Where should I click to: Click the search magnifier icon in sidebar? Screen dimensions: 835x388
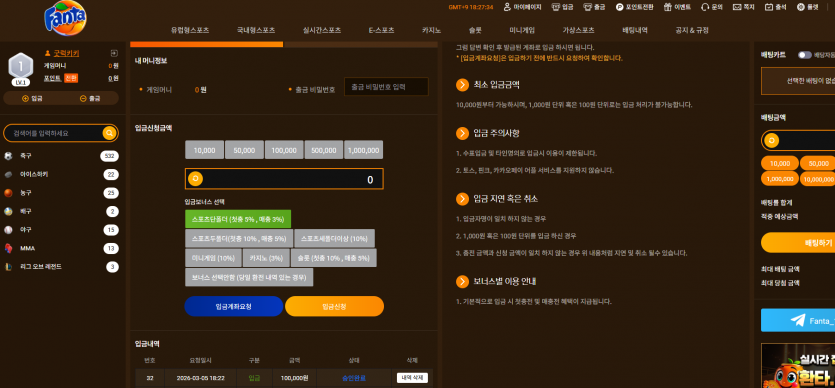[109, 133]
